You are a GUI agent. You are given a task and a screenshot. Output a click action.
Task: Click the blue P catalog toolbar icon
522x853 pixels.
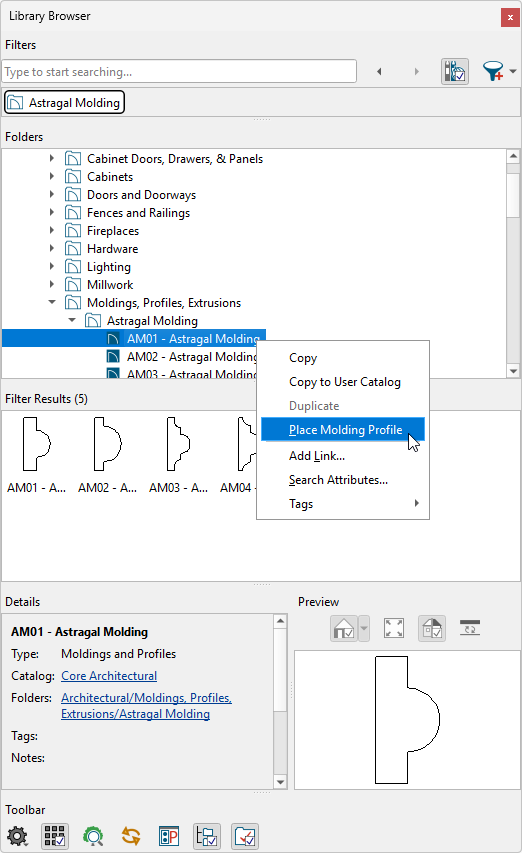(169, 836)
